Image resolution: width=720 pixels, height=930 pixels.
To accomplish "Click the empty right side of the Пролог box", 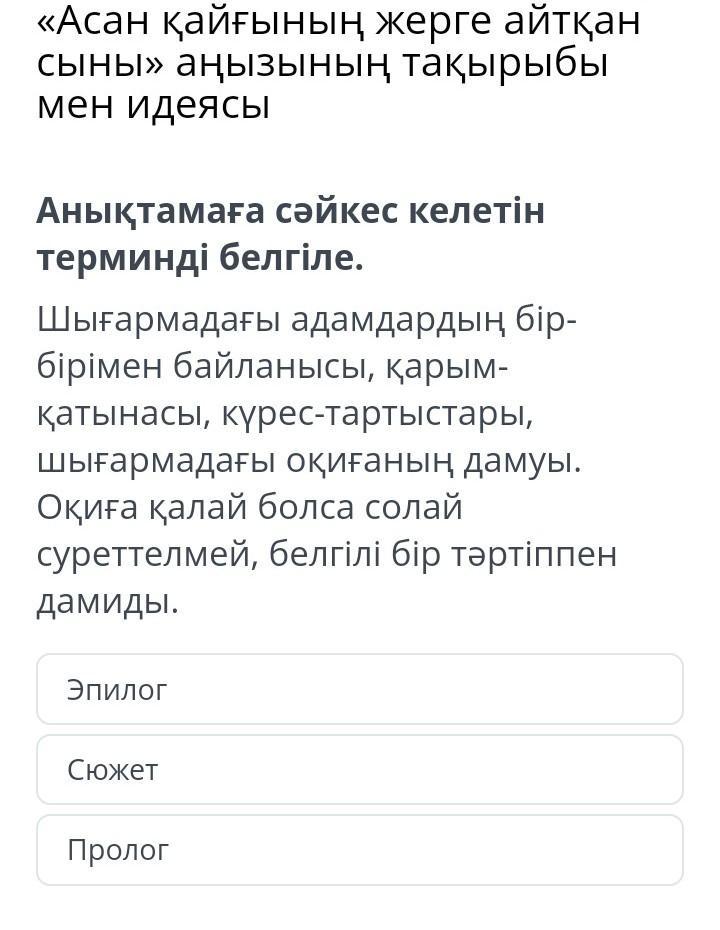I will point(560,850).
